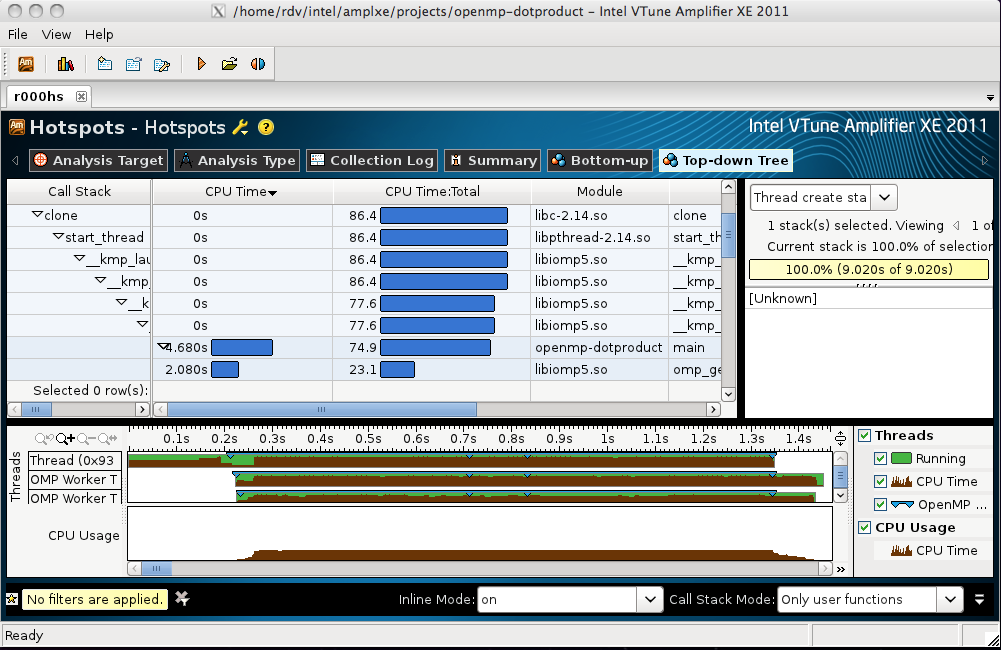Click the filter funnel icon near filters label
The height and width of the screenshot is (650, 1001).
pyautogui.click(x=182, y=598)
